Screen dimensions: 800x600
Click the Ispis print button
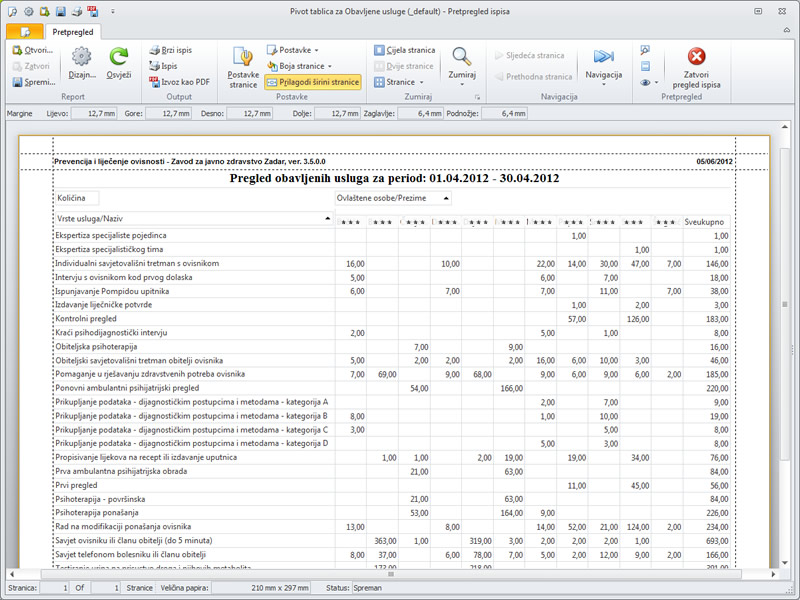(163, 66)
